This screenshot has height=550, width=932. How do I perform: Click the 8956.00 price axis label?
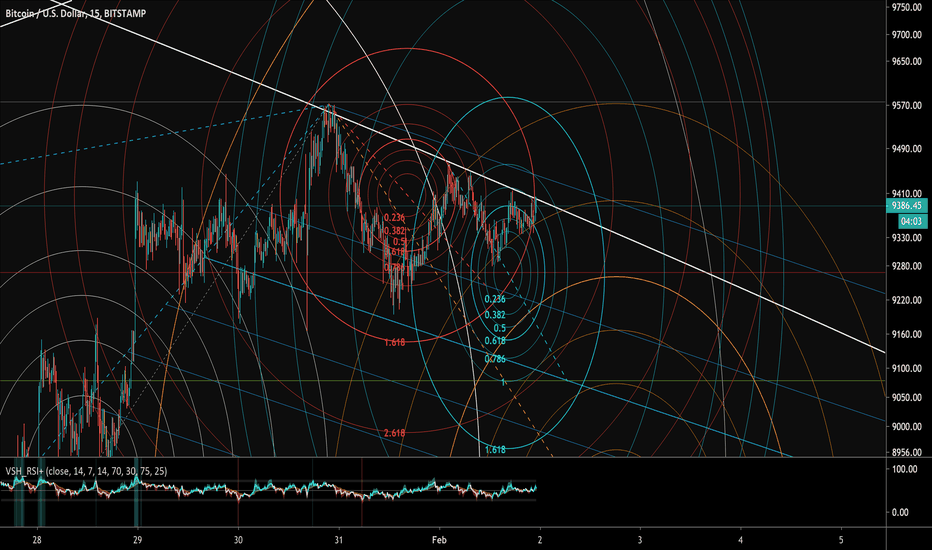click(907, 452)
